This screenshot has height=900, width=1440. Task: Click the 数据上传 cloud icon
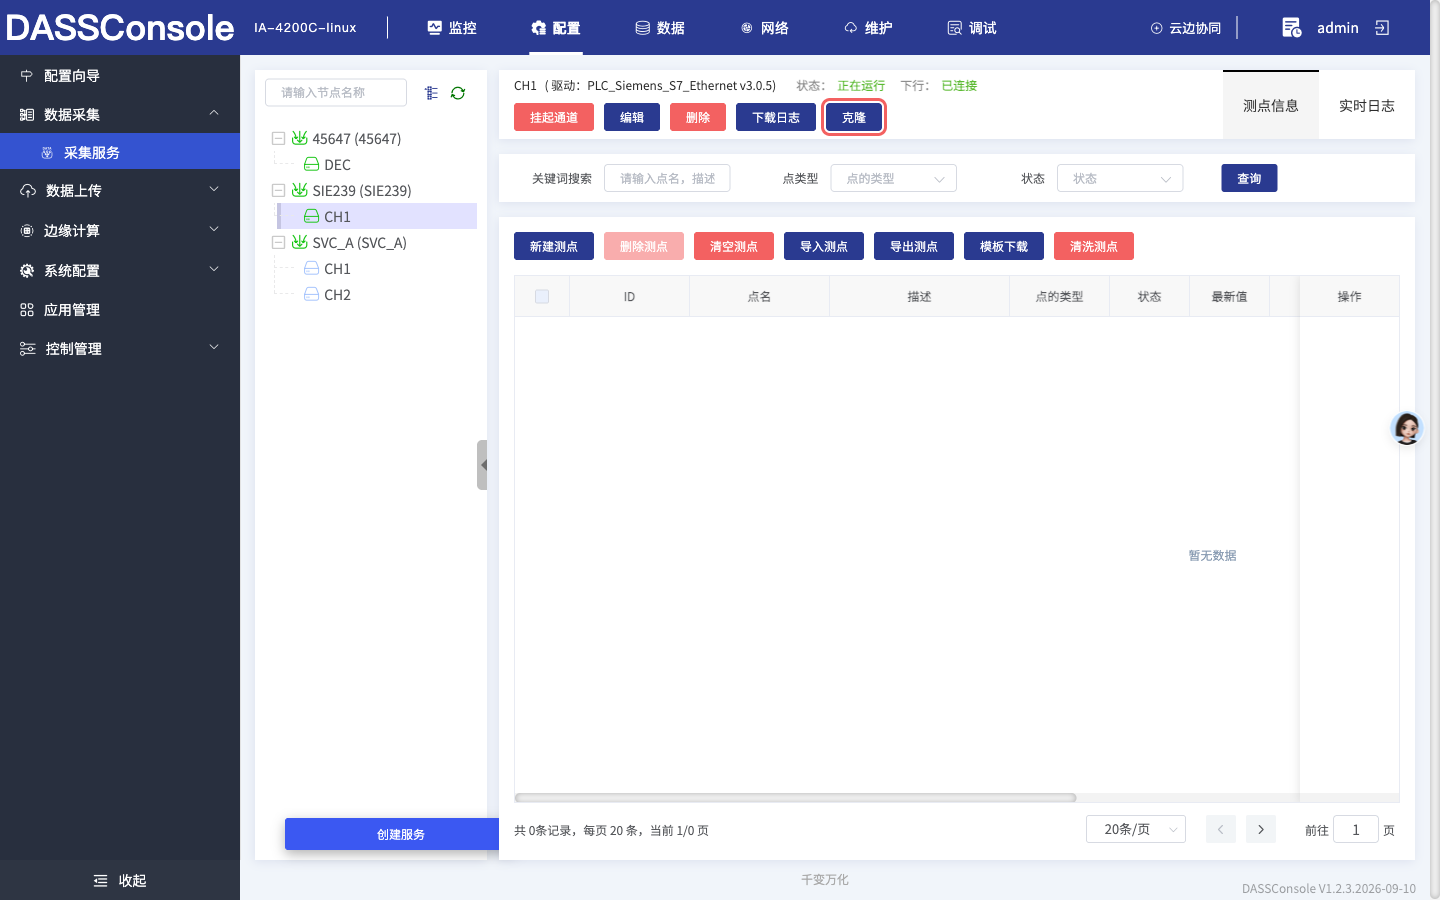point(27,191)
